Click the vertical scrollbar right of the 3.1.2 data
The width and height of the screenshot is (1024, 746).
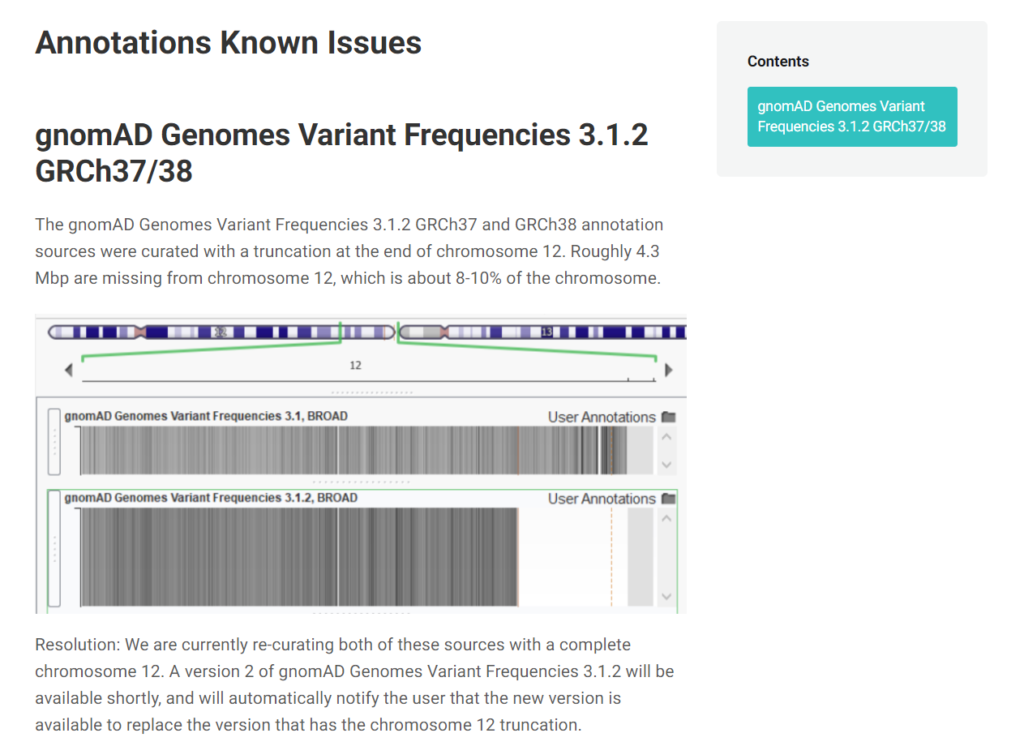point(665,556)
